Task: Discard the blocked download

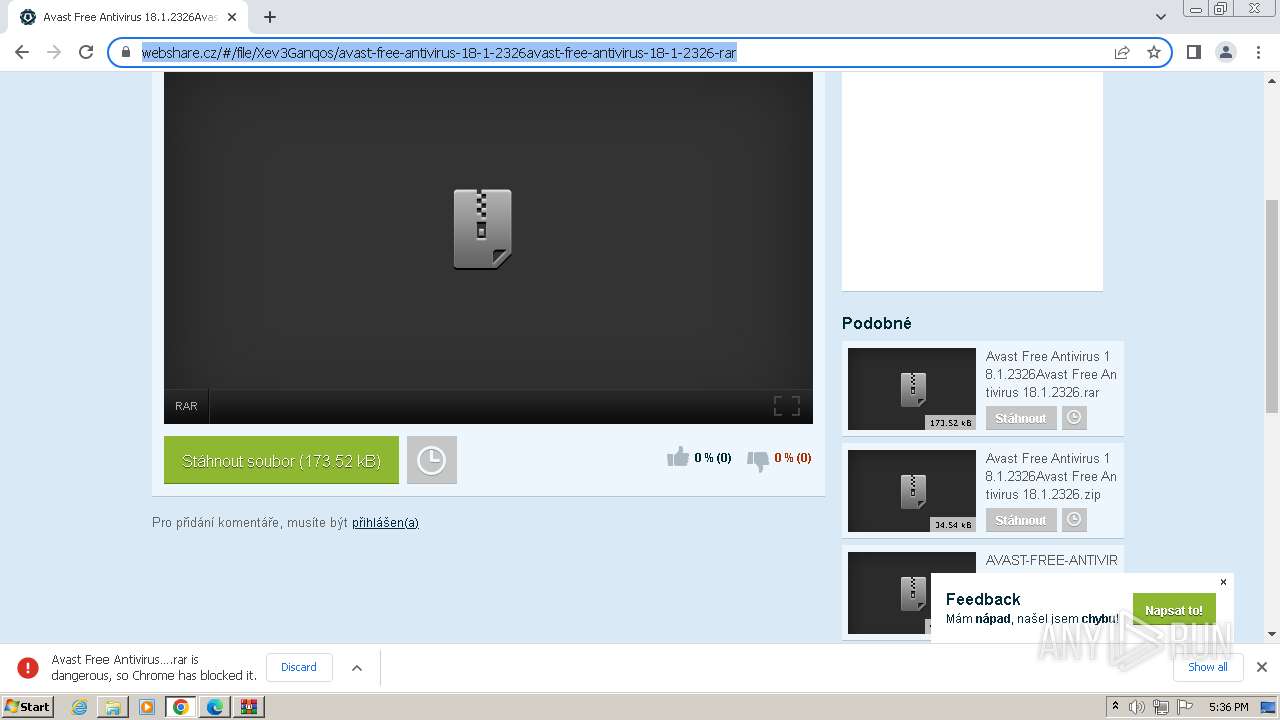Action: click(299, 667)
